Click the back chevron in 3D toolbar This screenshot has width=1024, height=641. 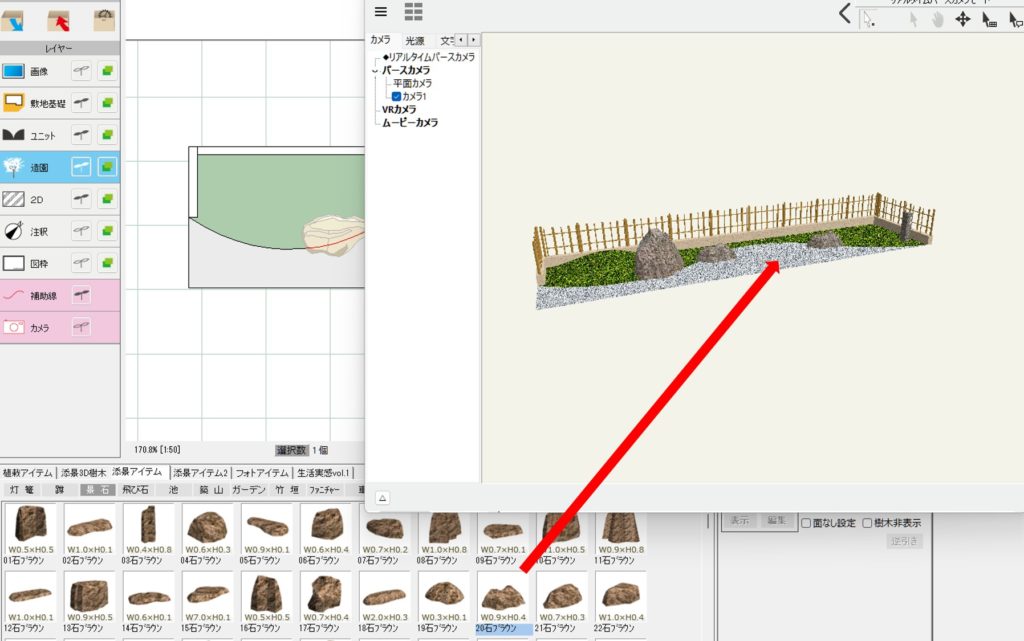(x=845, y=13)
